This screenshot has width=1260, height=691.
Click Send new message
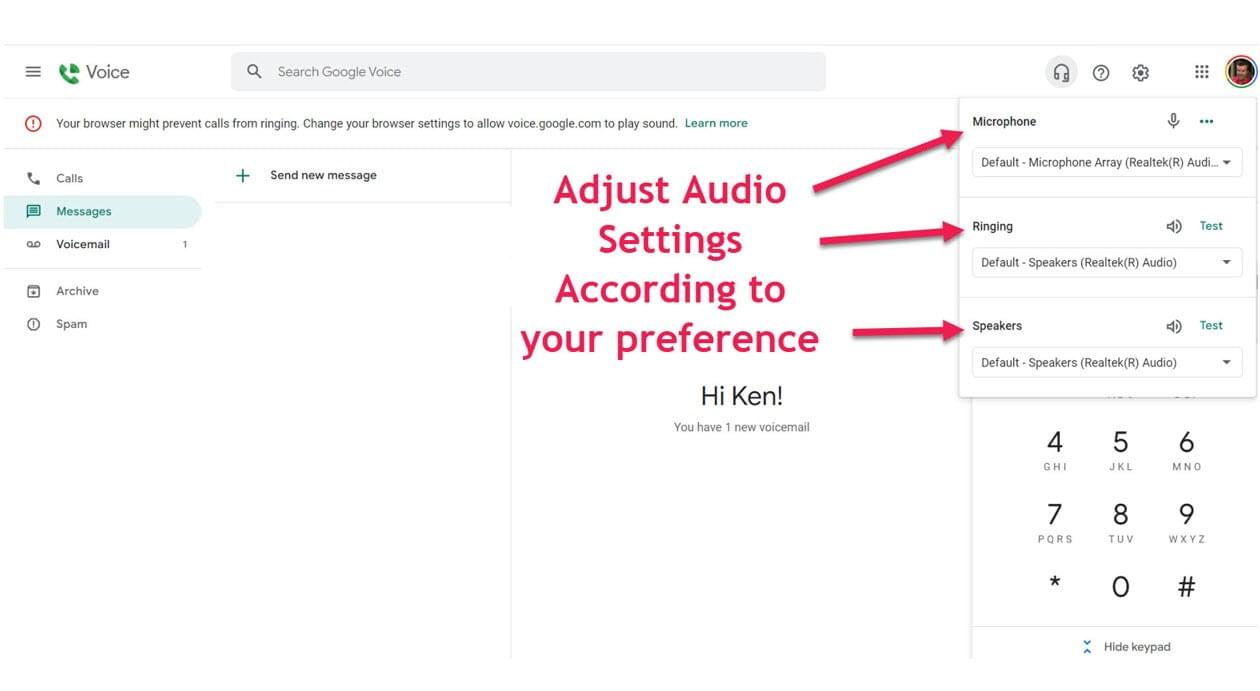(x=322, y=175)
